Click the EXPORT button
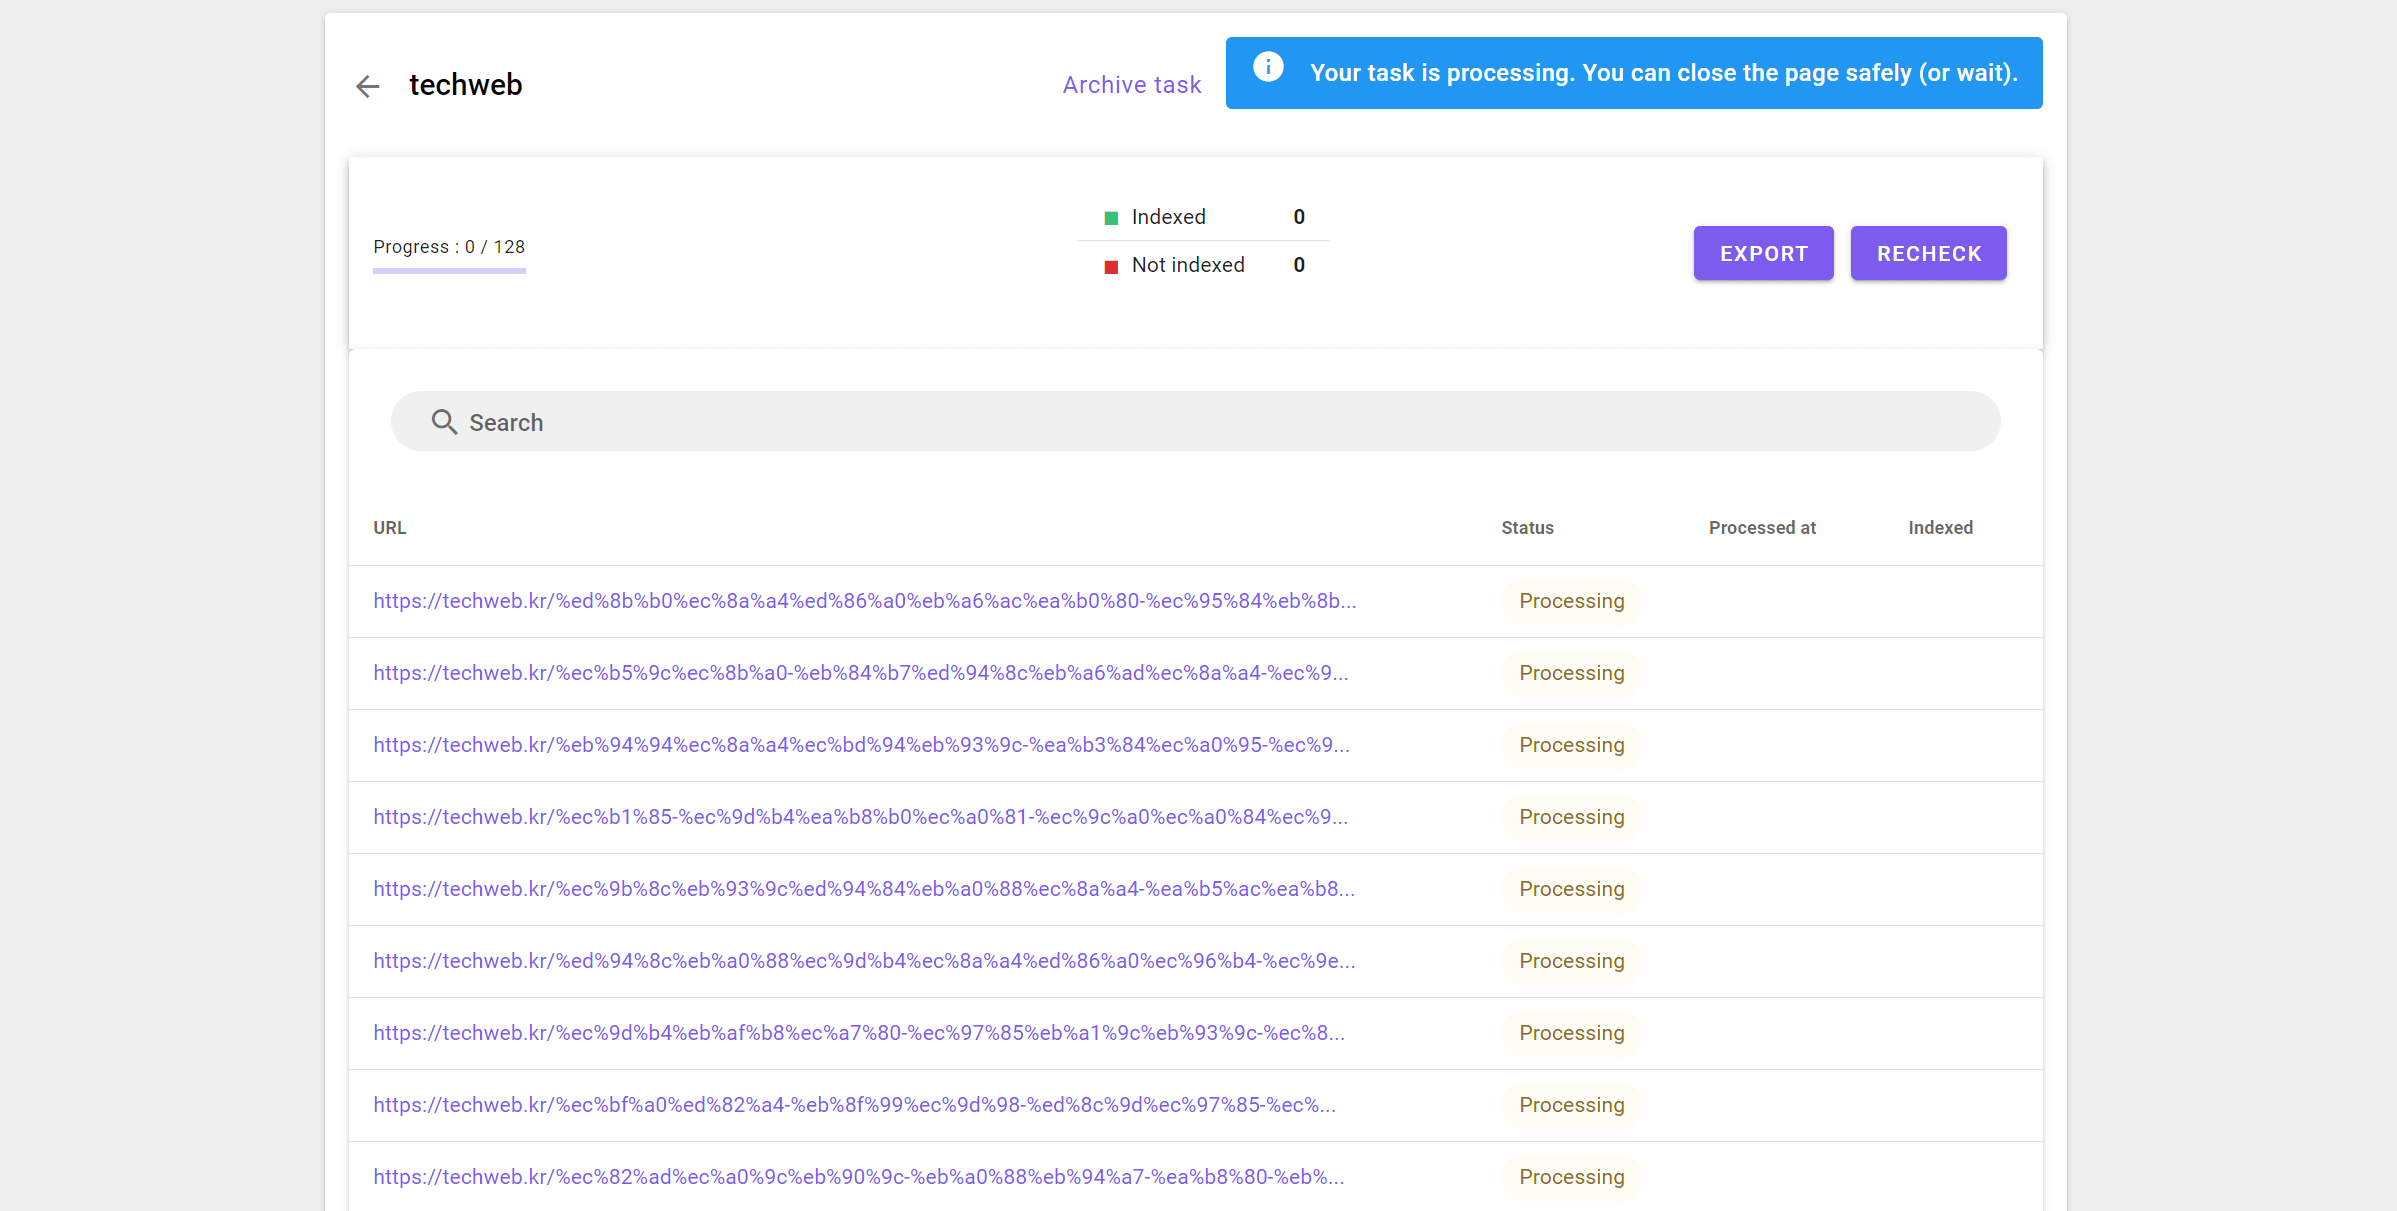The image size is (2397, 1211). 1763,253
